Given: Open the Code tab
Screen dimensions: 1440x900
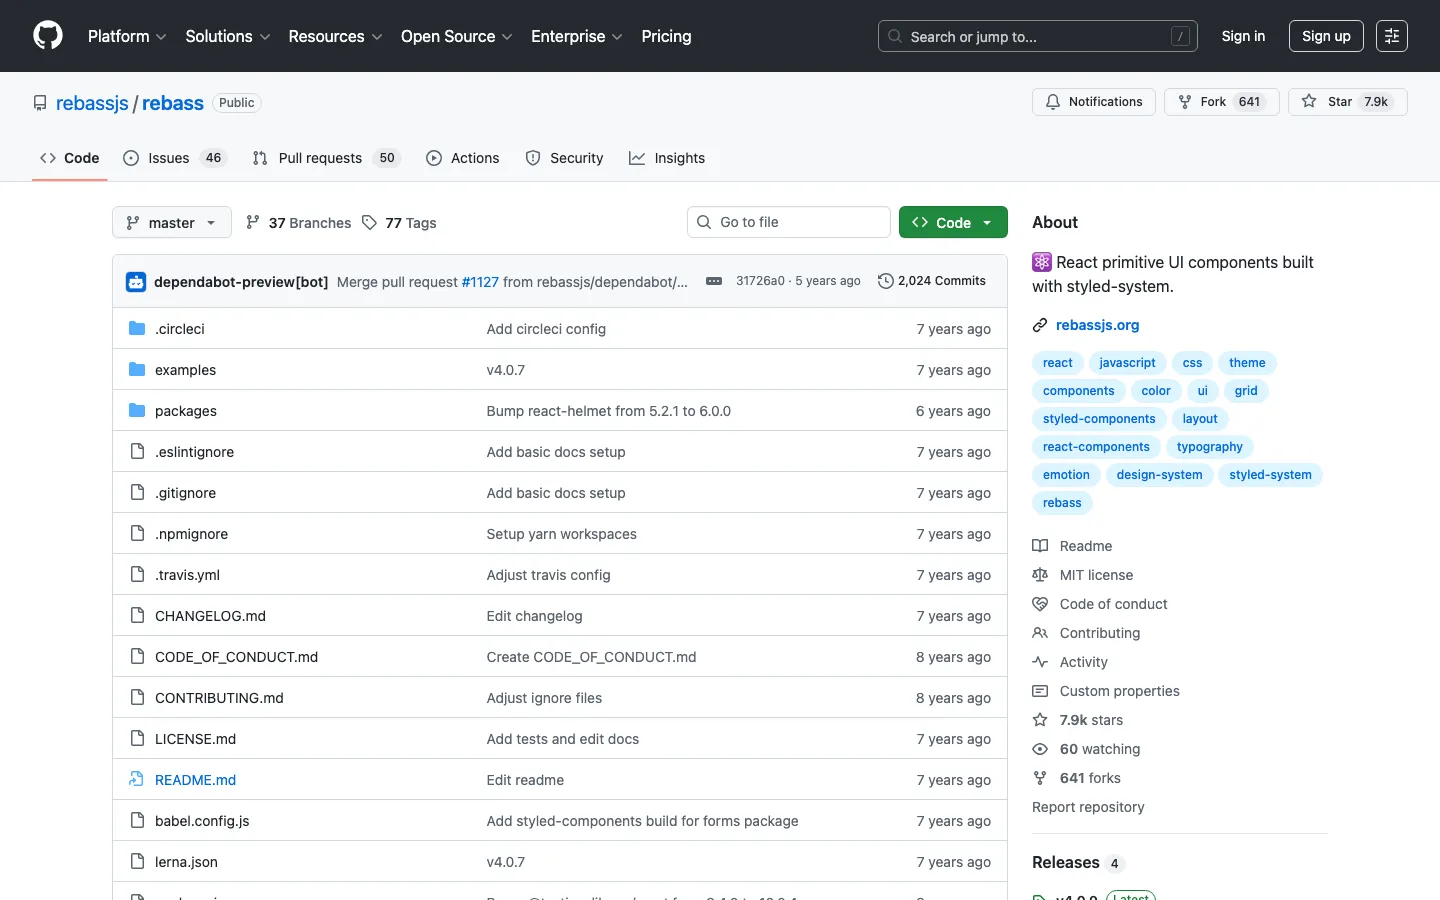Looking at the screenshot, I should coord(70,158).
